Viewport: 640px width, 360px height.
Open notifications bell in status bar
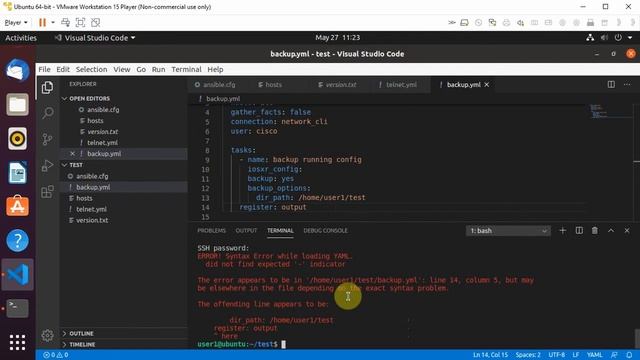point(629,355)
